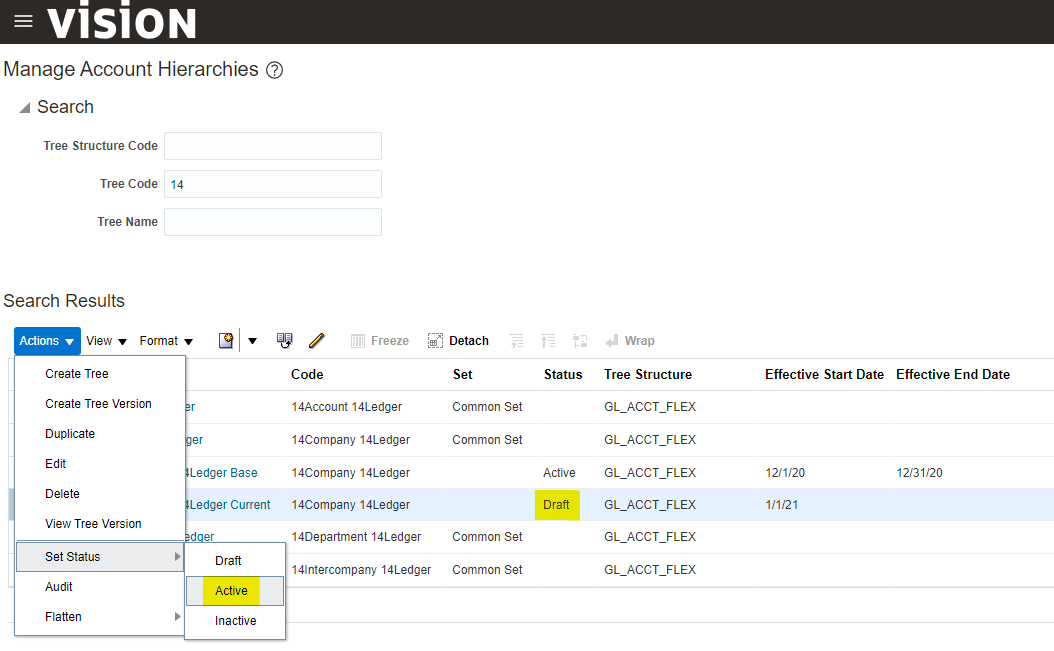Open the hamburger navigation menu
Viewport: 1054px width, 651px height.
click(23, 21)
